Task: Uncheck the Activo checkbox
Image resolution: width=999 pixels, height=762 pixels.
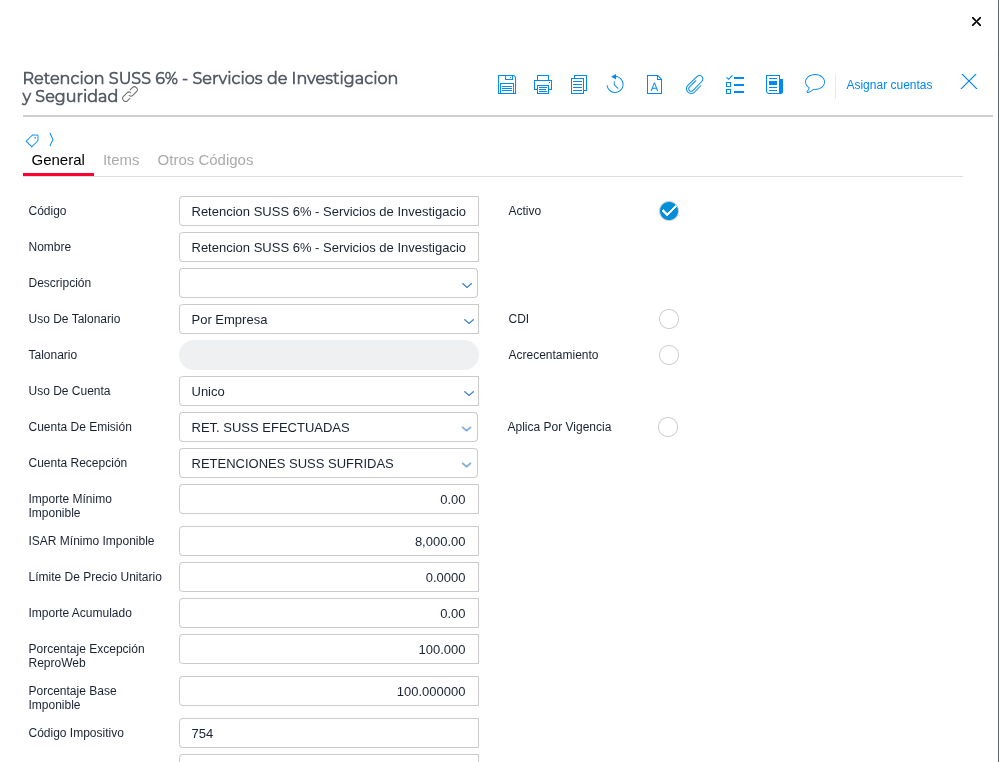Action: [669, 211]
